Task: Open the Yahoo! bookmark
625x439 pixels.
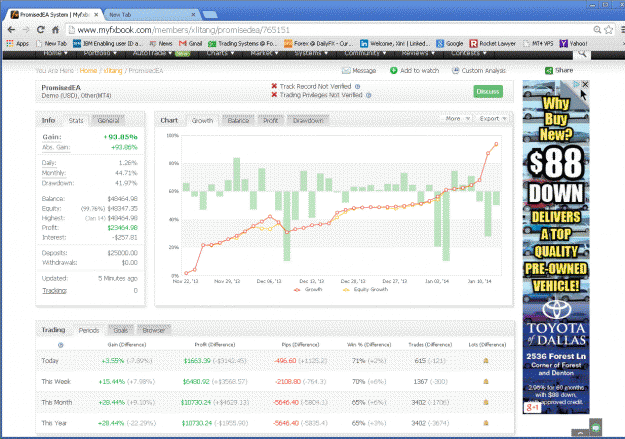Action: coord(573,43)
